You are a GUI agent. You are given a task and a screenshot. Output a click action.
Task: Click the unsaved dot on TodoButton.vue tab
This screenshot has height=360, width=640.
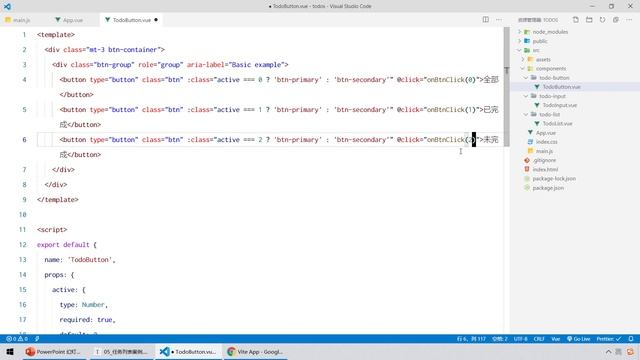(156, 20)
